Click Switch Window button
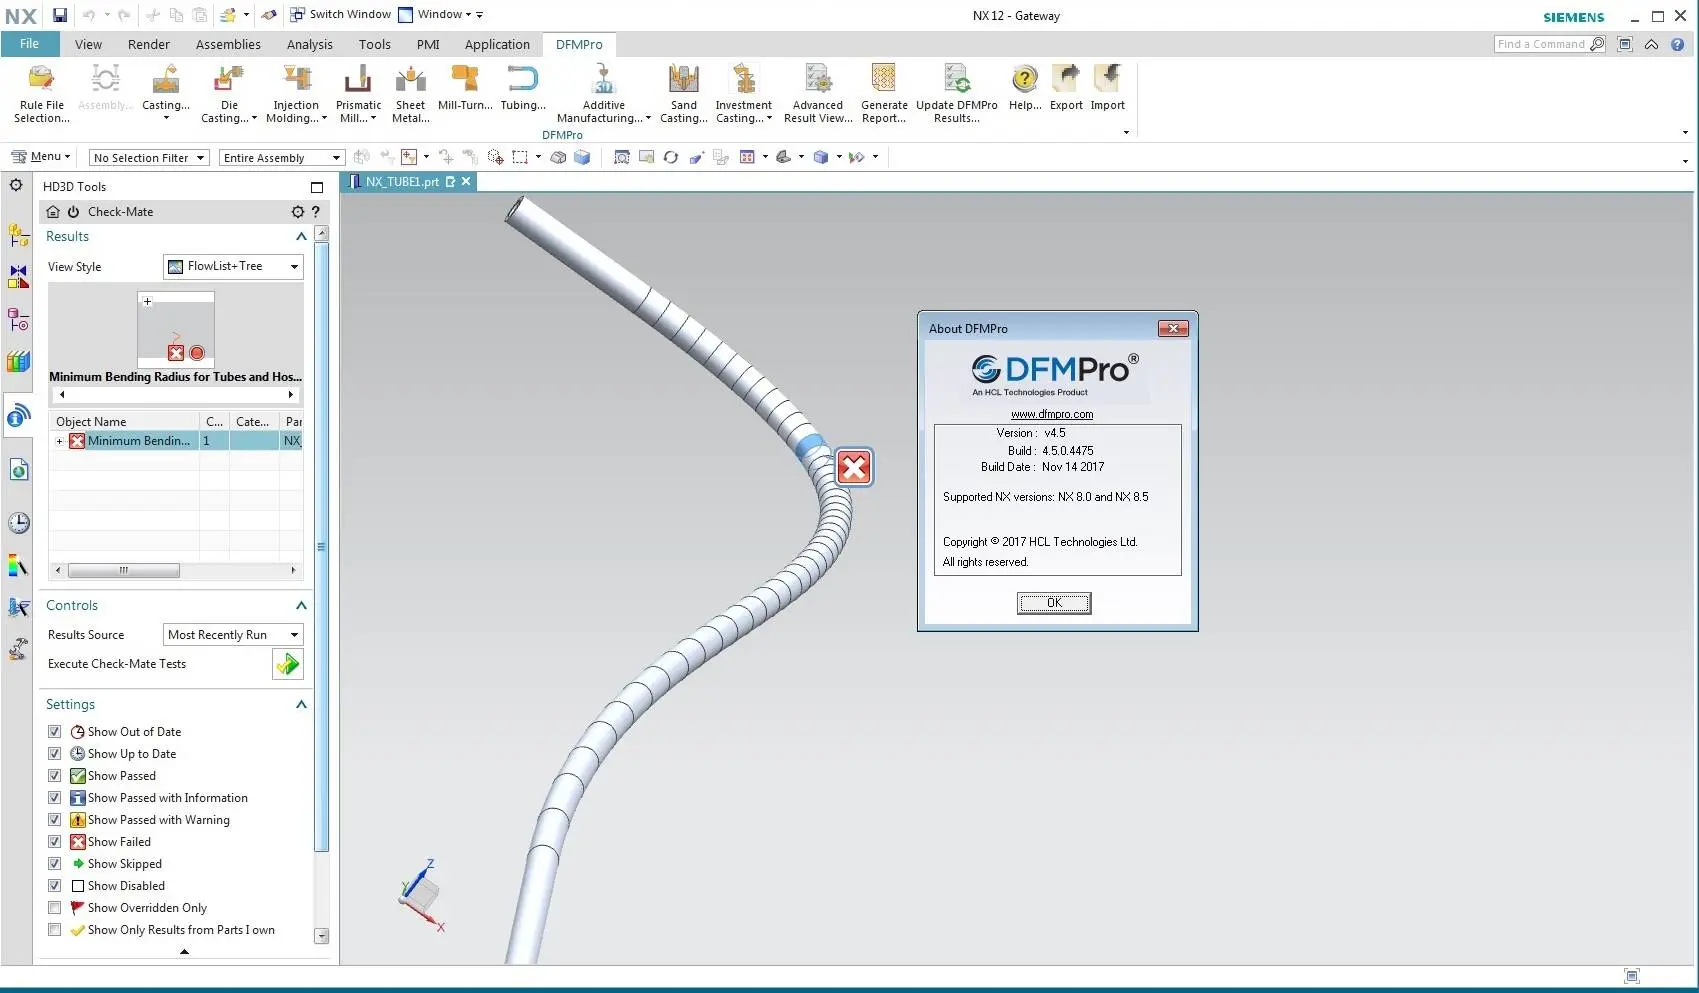Viewport: 1699px width, 993px height. pyautogui.click(x=341, y=15)
